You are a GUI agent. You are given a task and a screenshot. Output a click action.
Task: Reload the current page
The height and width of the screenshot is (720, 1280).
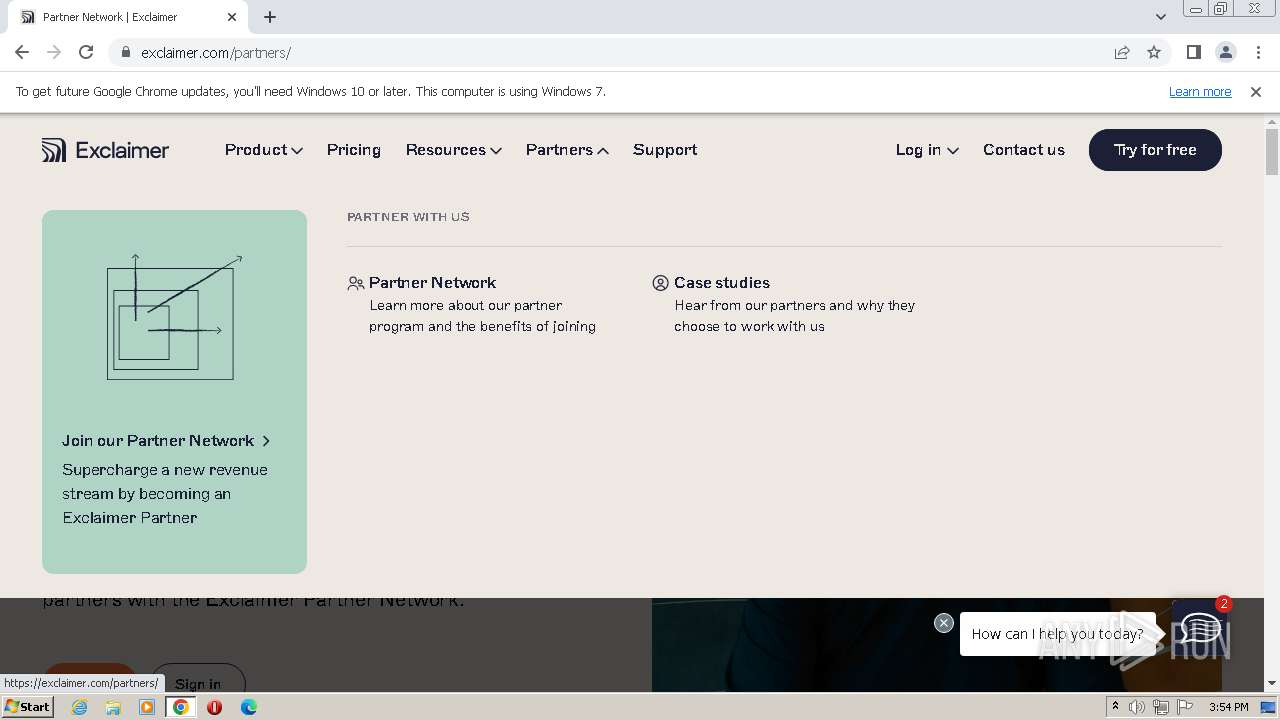pyautogui.click(x=86, y=52)
